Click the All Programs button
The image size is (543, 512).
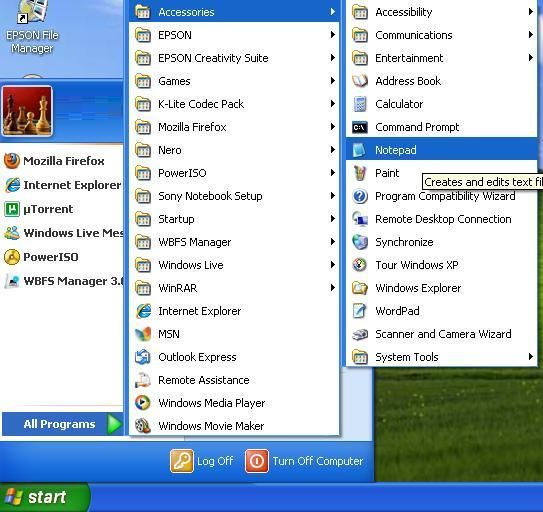coord(62,424)
